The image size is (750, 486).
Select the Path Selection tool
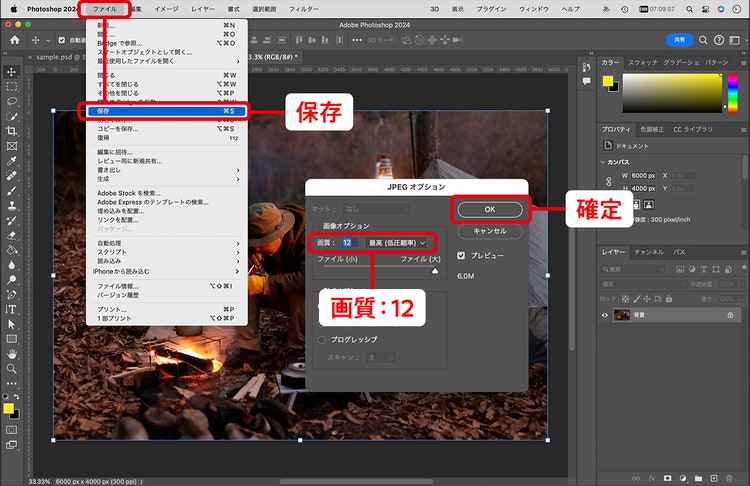click(x=11, y=324)
